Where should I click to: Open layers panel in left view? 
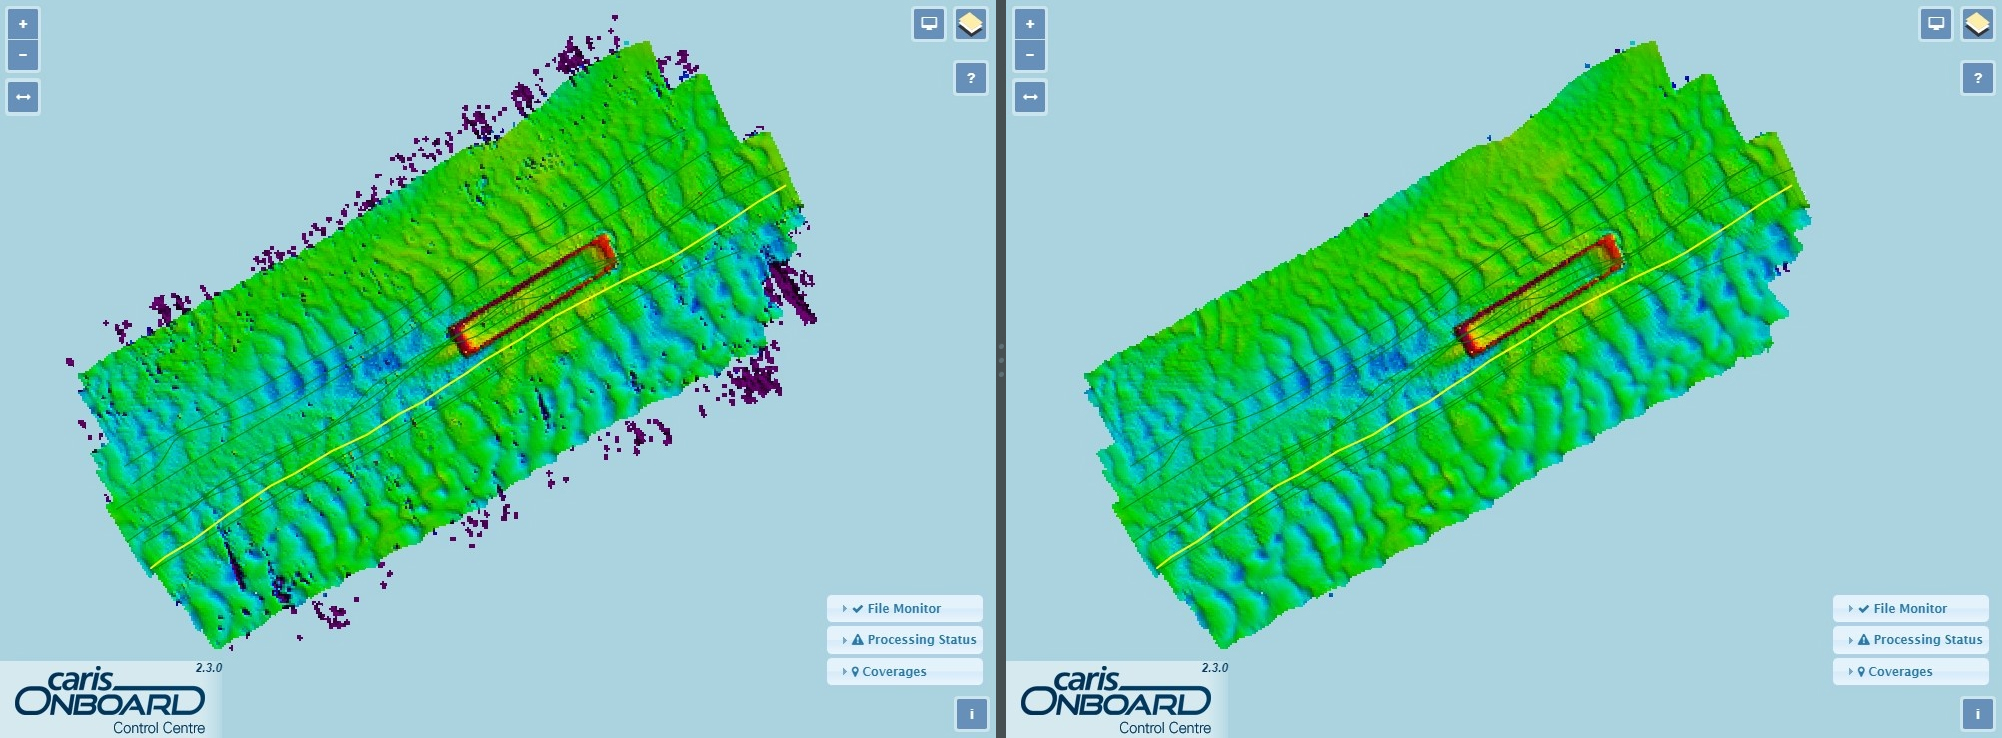click(971, 24)
